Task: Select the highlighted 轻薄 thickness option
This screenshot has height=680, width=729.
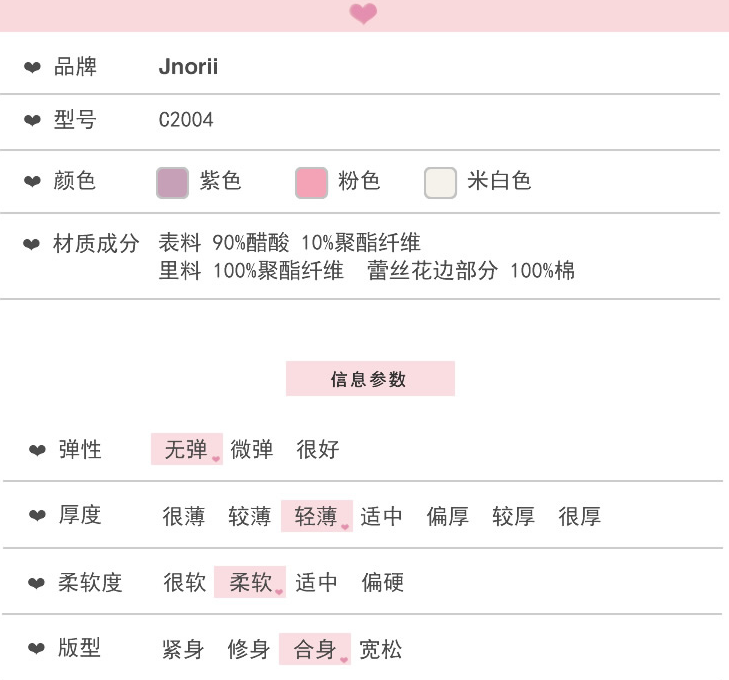Action: tap(316, 516)
